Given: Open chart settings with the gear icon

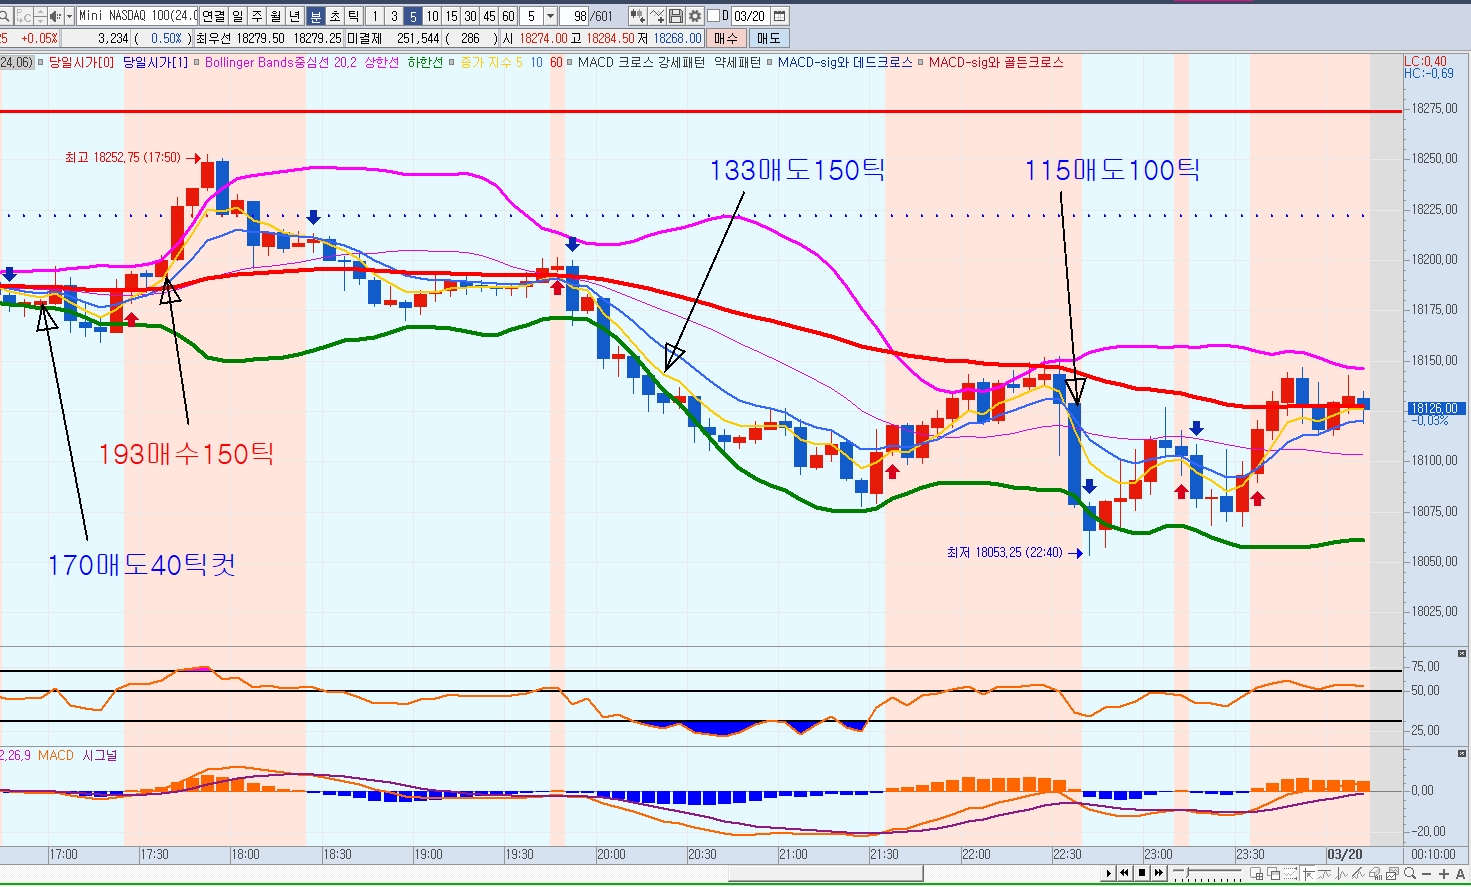Looking at the screenshot, I should [695, 16].
